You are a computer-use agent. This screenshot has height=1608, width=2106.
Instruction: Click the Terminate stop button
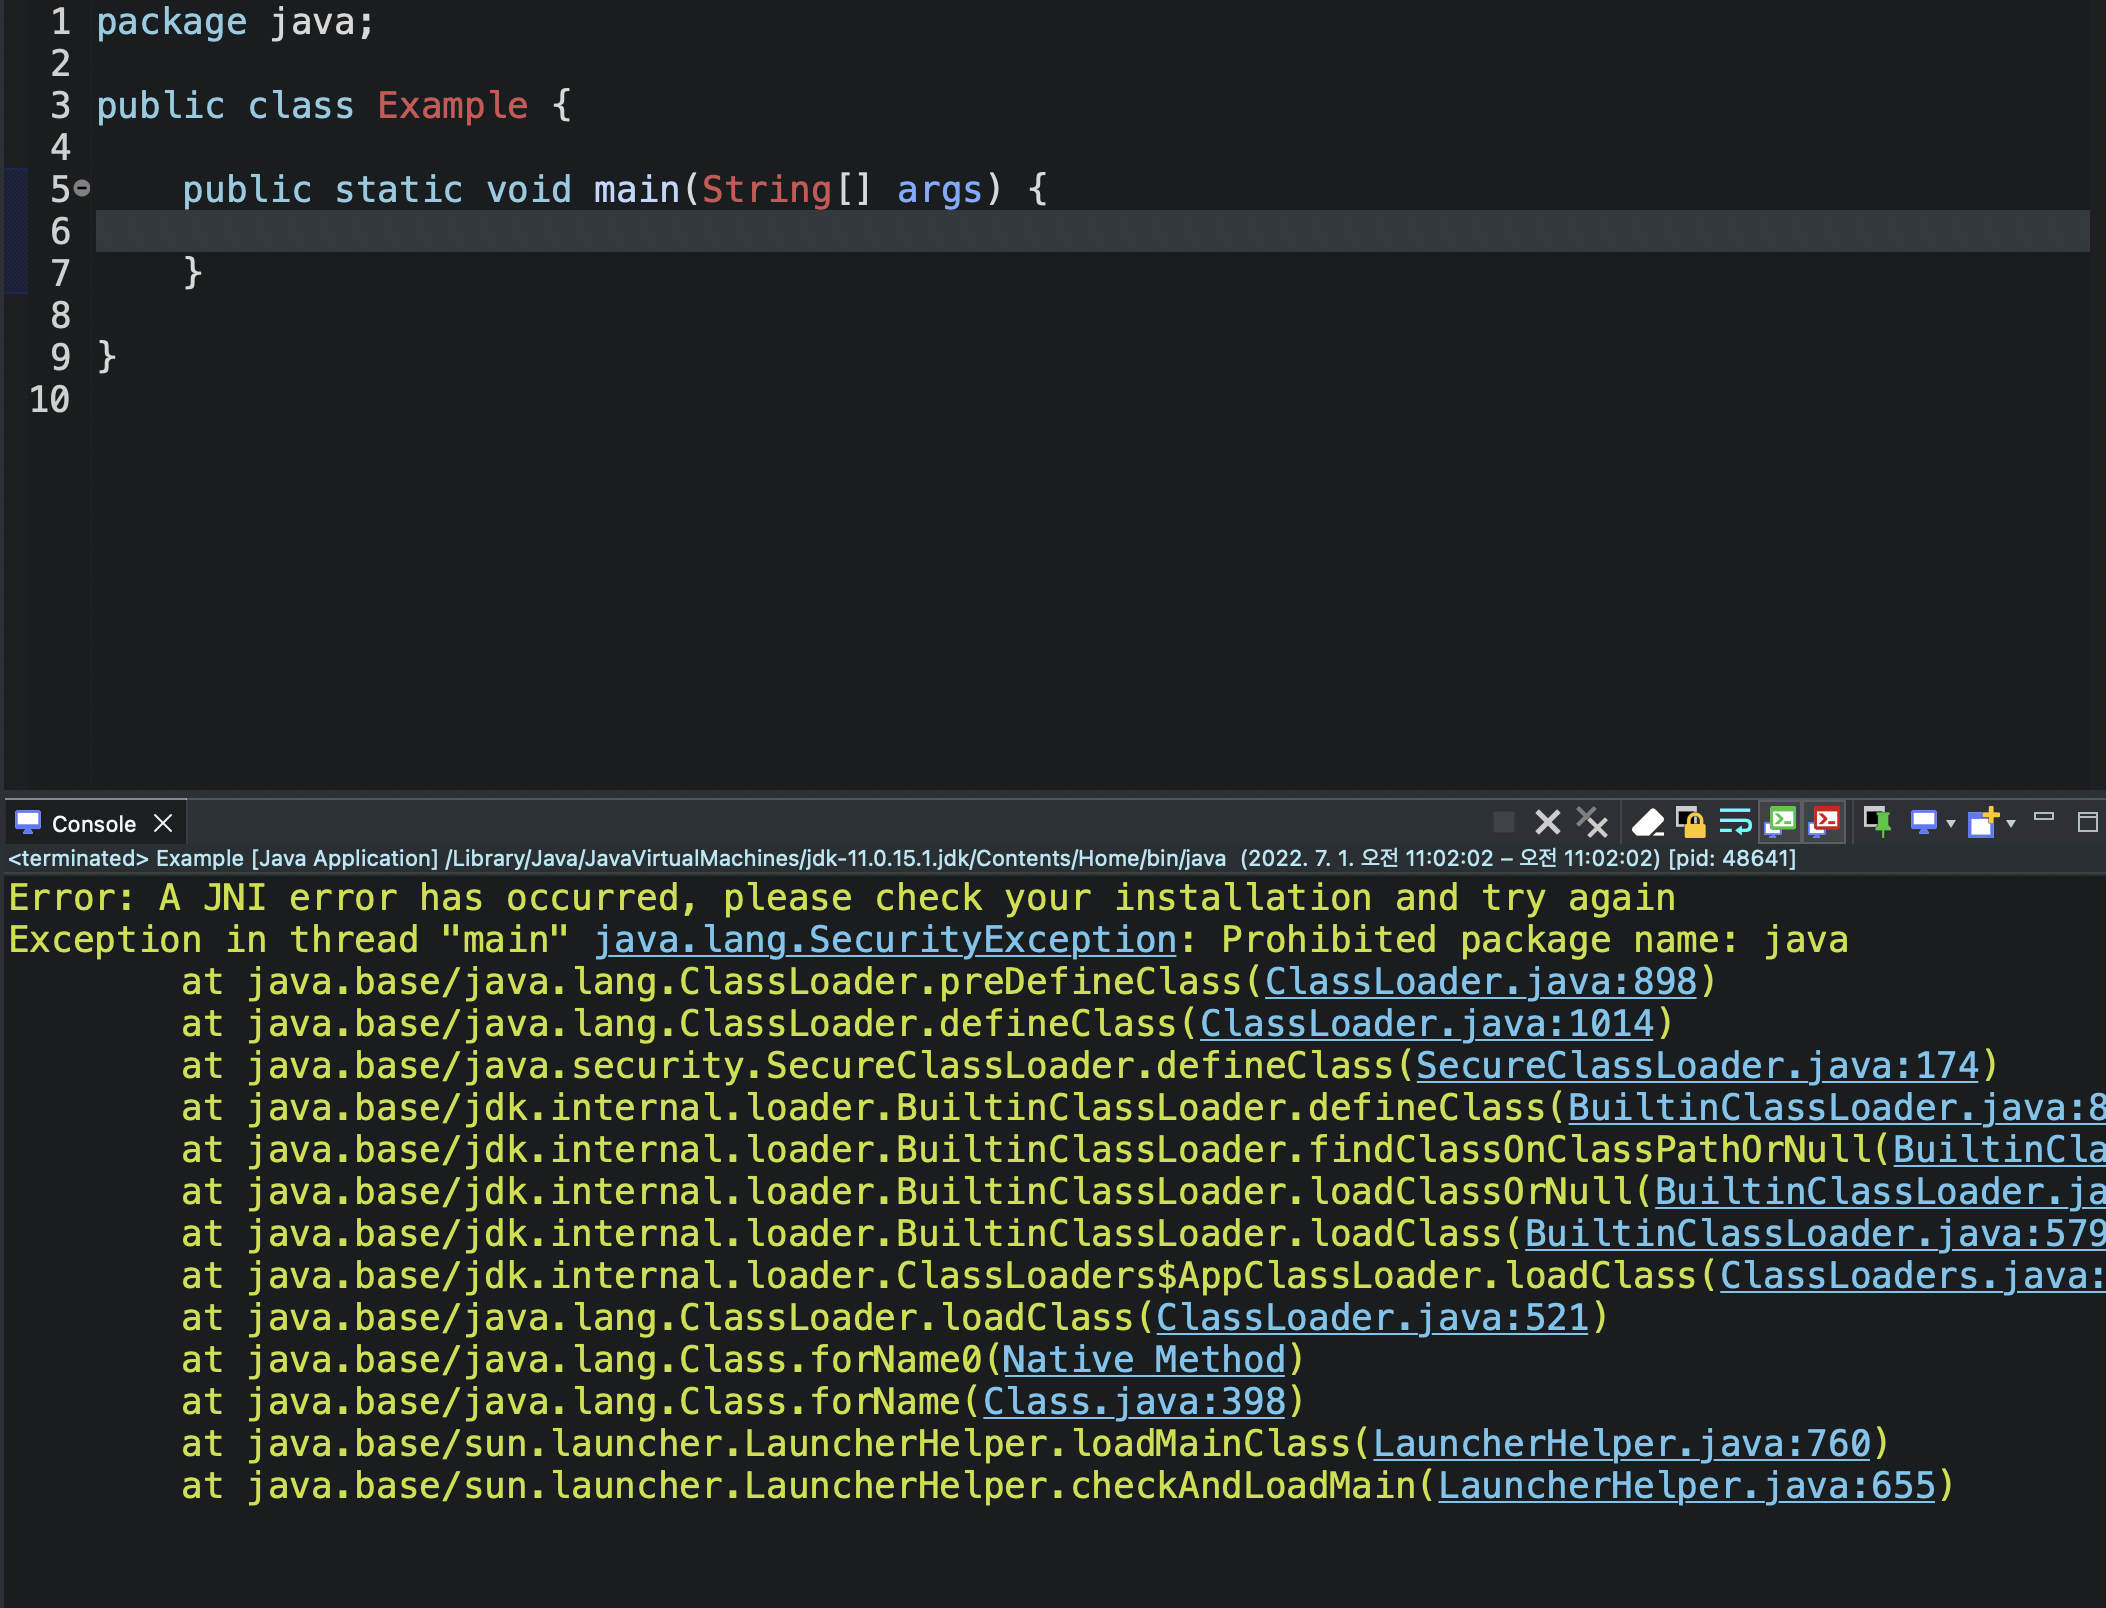tap(1503, 822)
